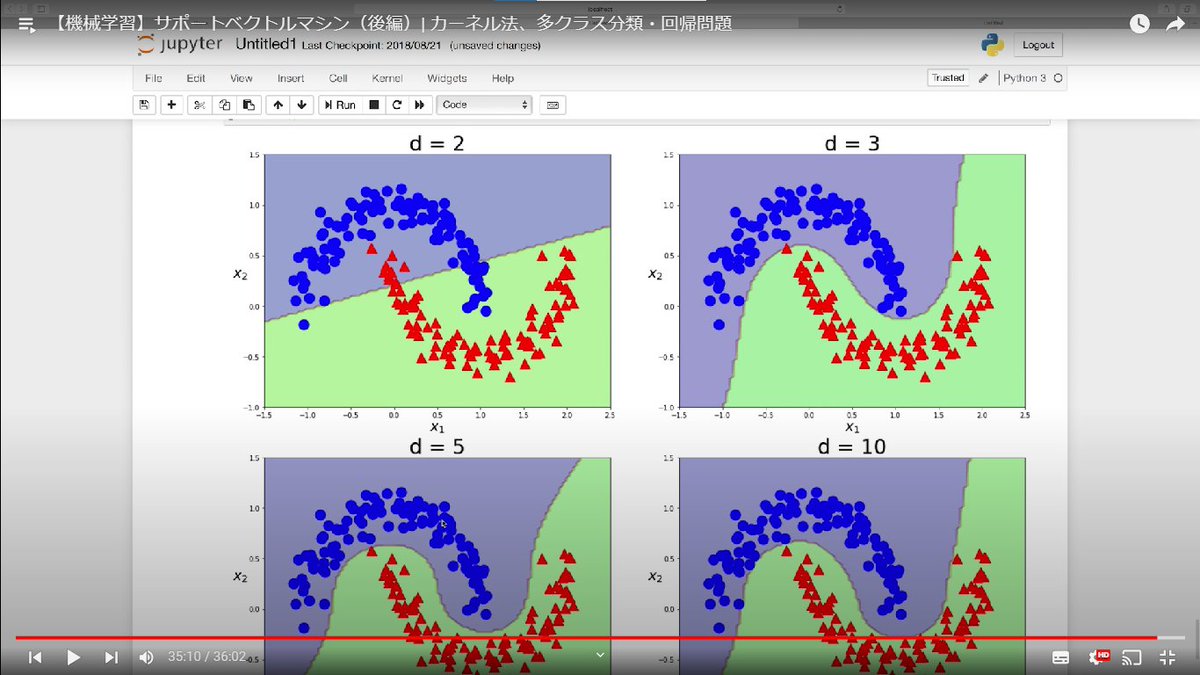Interrupt the kernel with stop icon
This screenshot has width=1200, height=675.
374,104
